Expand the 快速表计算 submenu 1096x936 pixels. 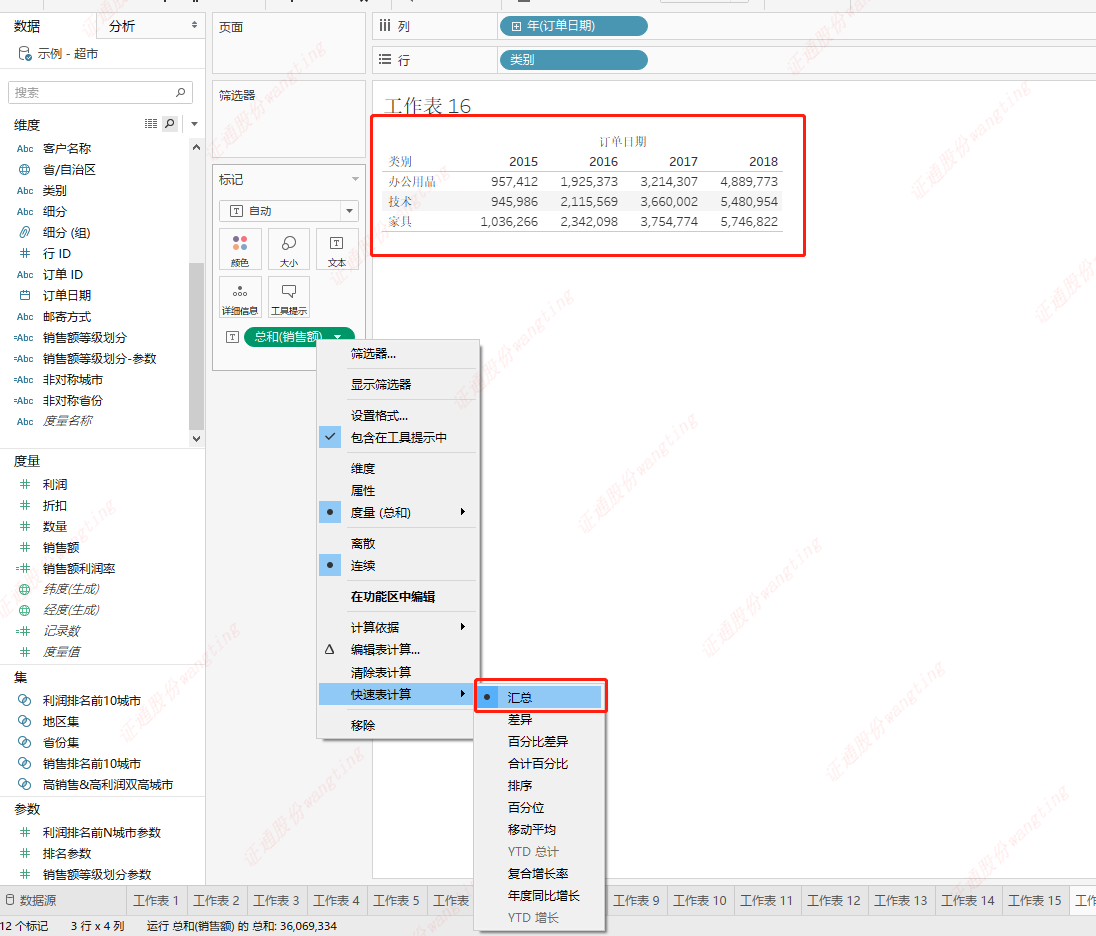[x=398, y=694]
